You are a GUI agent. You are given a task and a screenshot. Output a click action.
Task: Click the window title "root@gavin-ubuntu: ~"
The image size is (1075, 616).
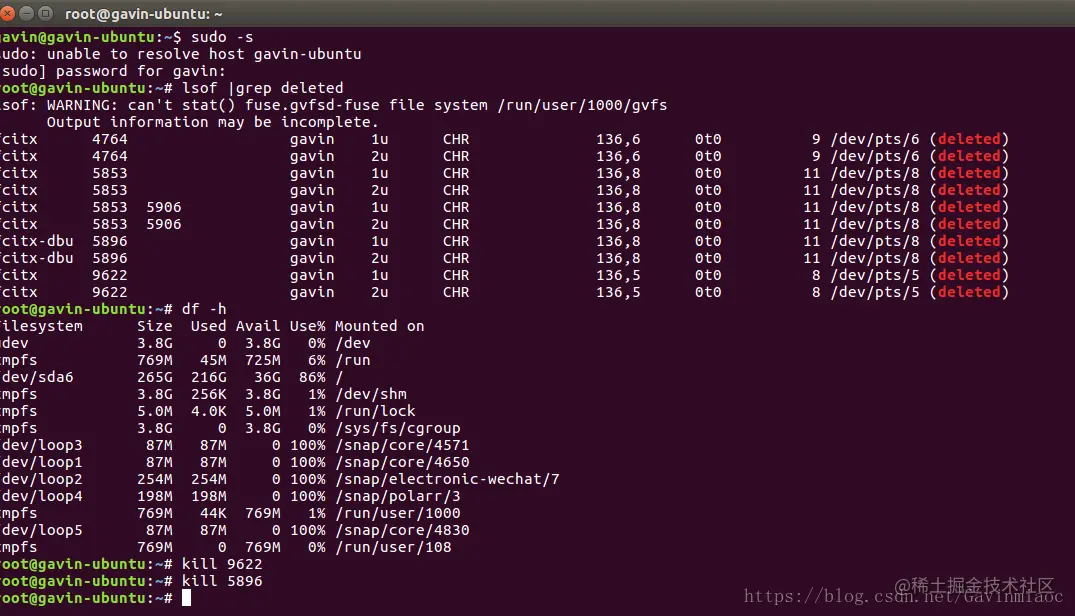pyautogui.click(x=143, y=14)
